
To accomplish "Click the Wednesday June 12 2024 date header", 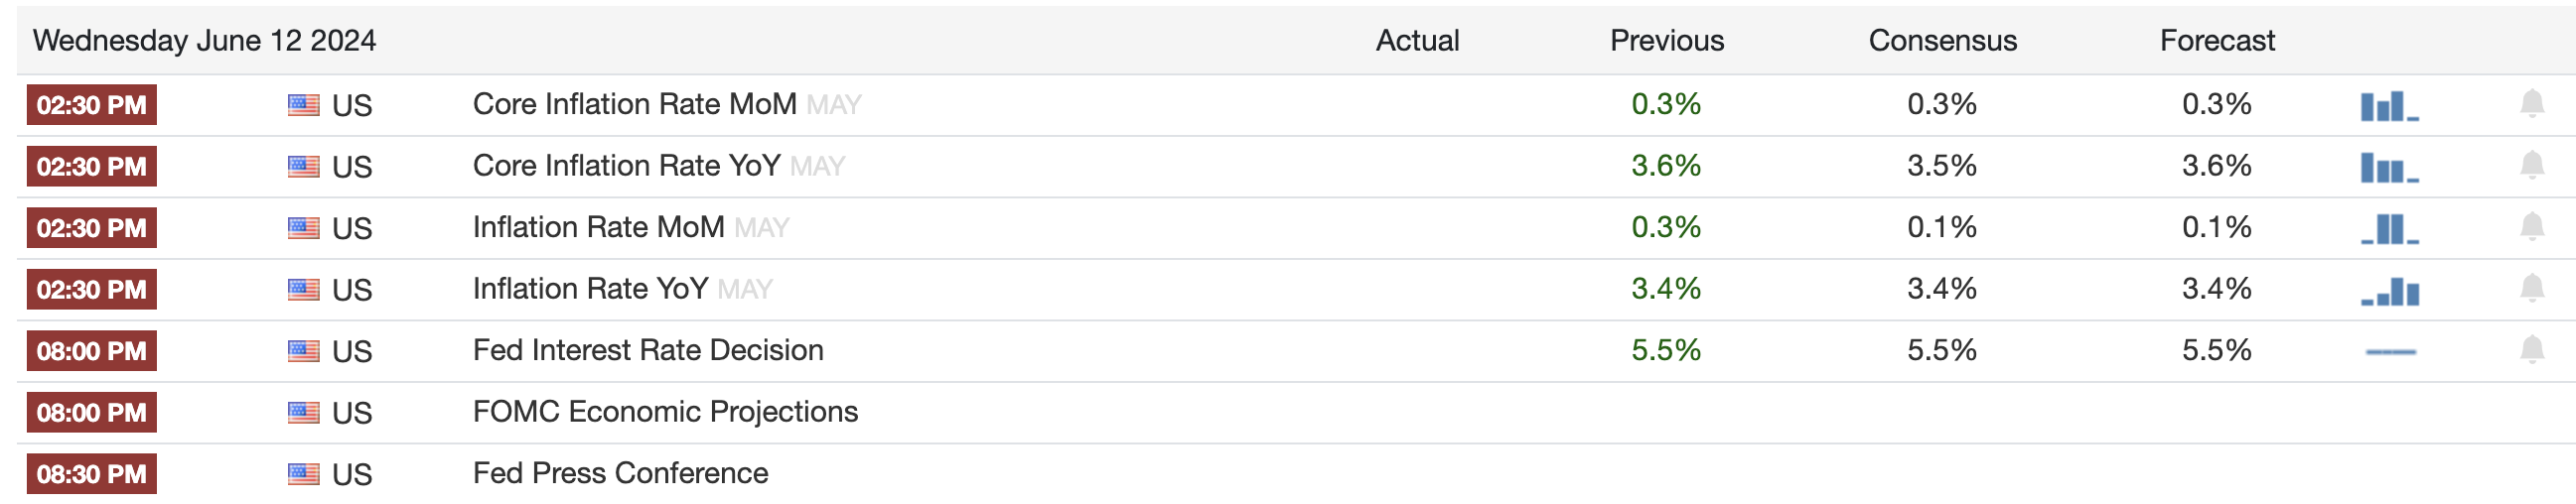I will [x=204, y=41].
